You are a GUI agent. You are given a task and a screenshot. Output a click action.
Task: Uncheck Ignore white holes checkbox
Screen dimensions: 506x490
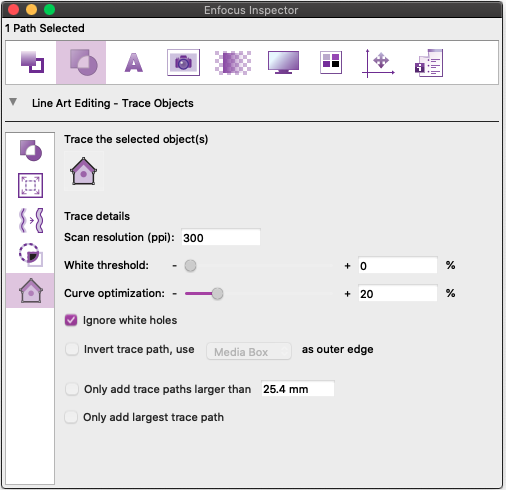(x=71, y=320)
